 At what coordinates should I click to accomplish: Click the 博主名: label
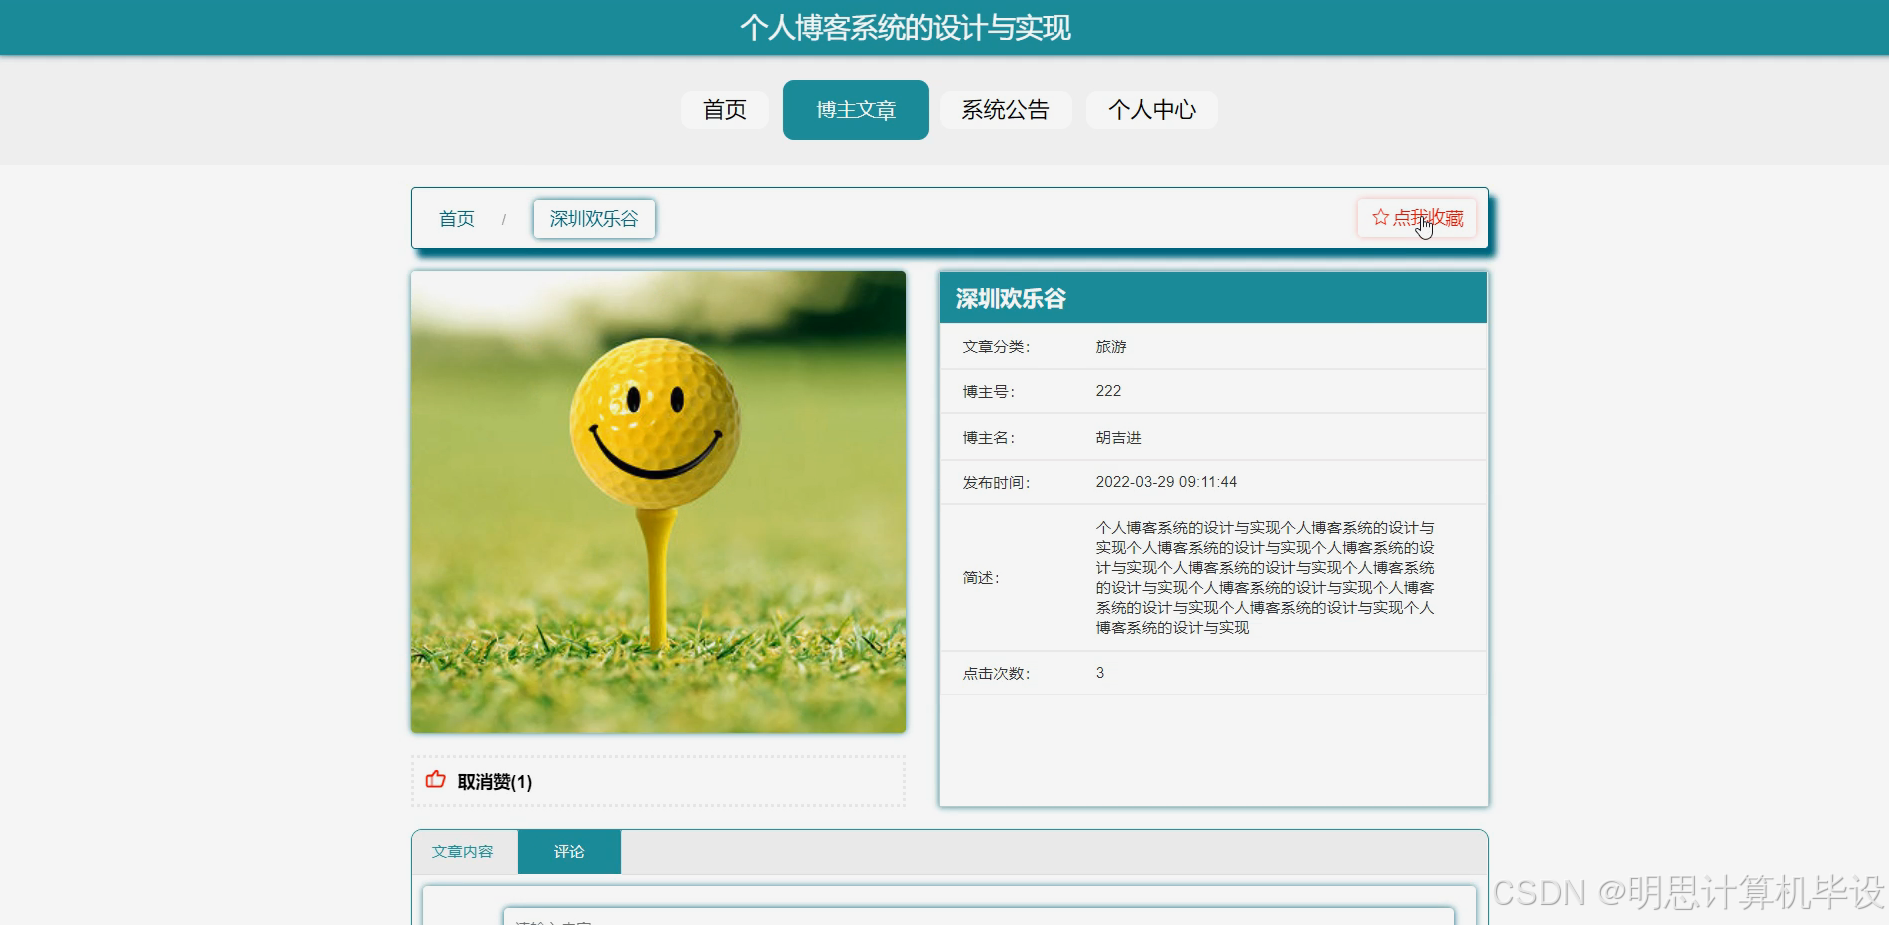pos(989,438)
